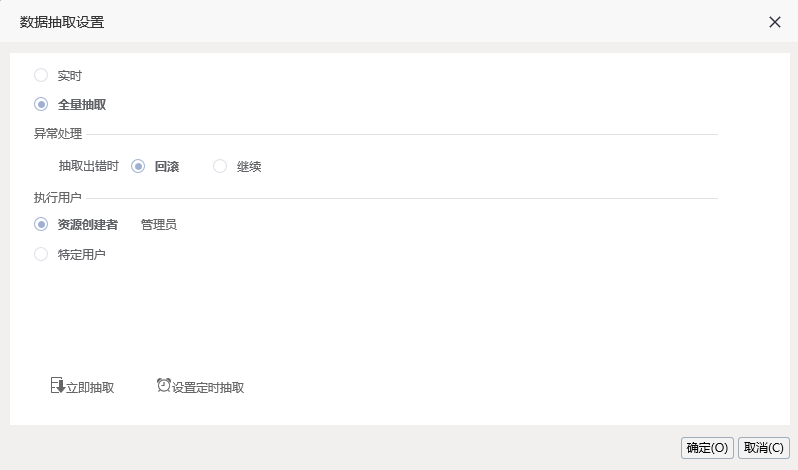Click the alarm clock icon for scheduled extraction
This screenshot has height=470, width=798.
[x=164, y=386]
